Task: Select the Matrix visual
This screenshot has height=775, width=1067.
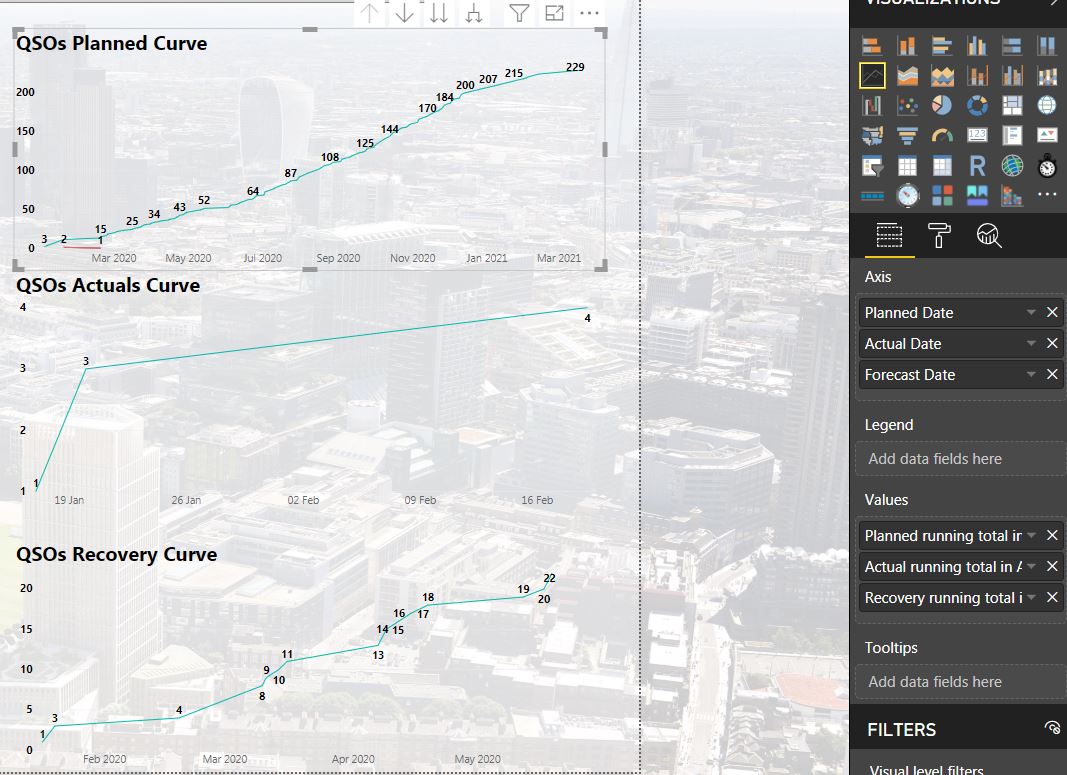Action: 942,165
